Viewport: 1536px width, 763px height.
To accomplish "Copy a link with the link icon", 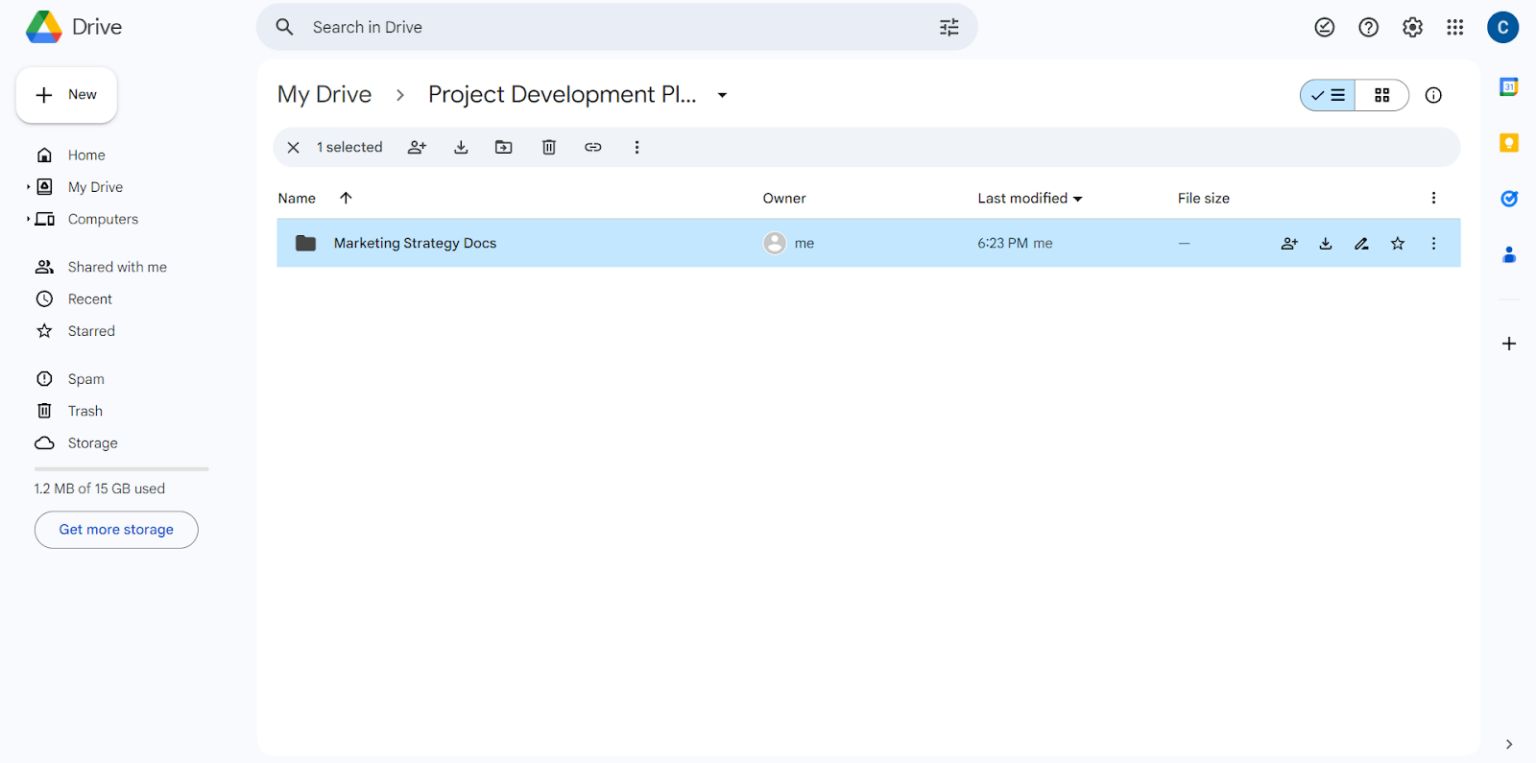I will (593, 147).
